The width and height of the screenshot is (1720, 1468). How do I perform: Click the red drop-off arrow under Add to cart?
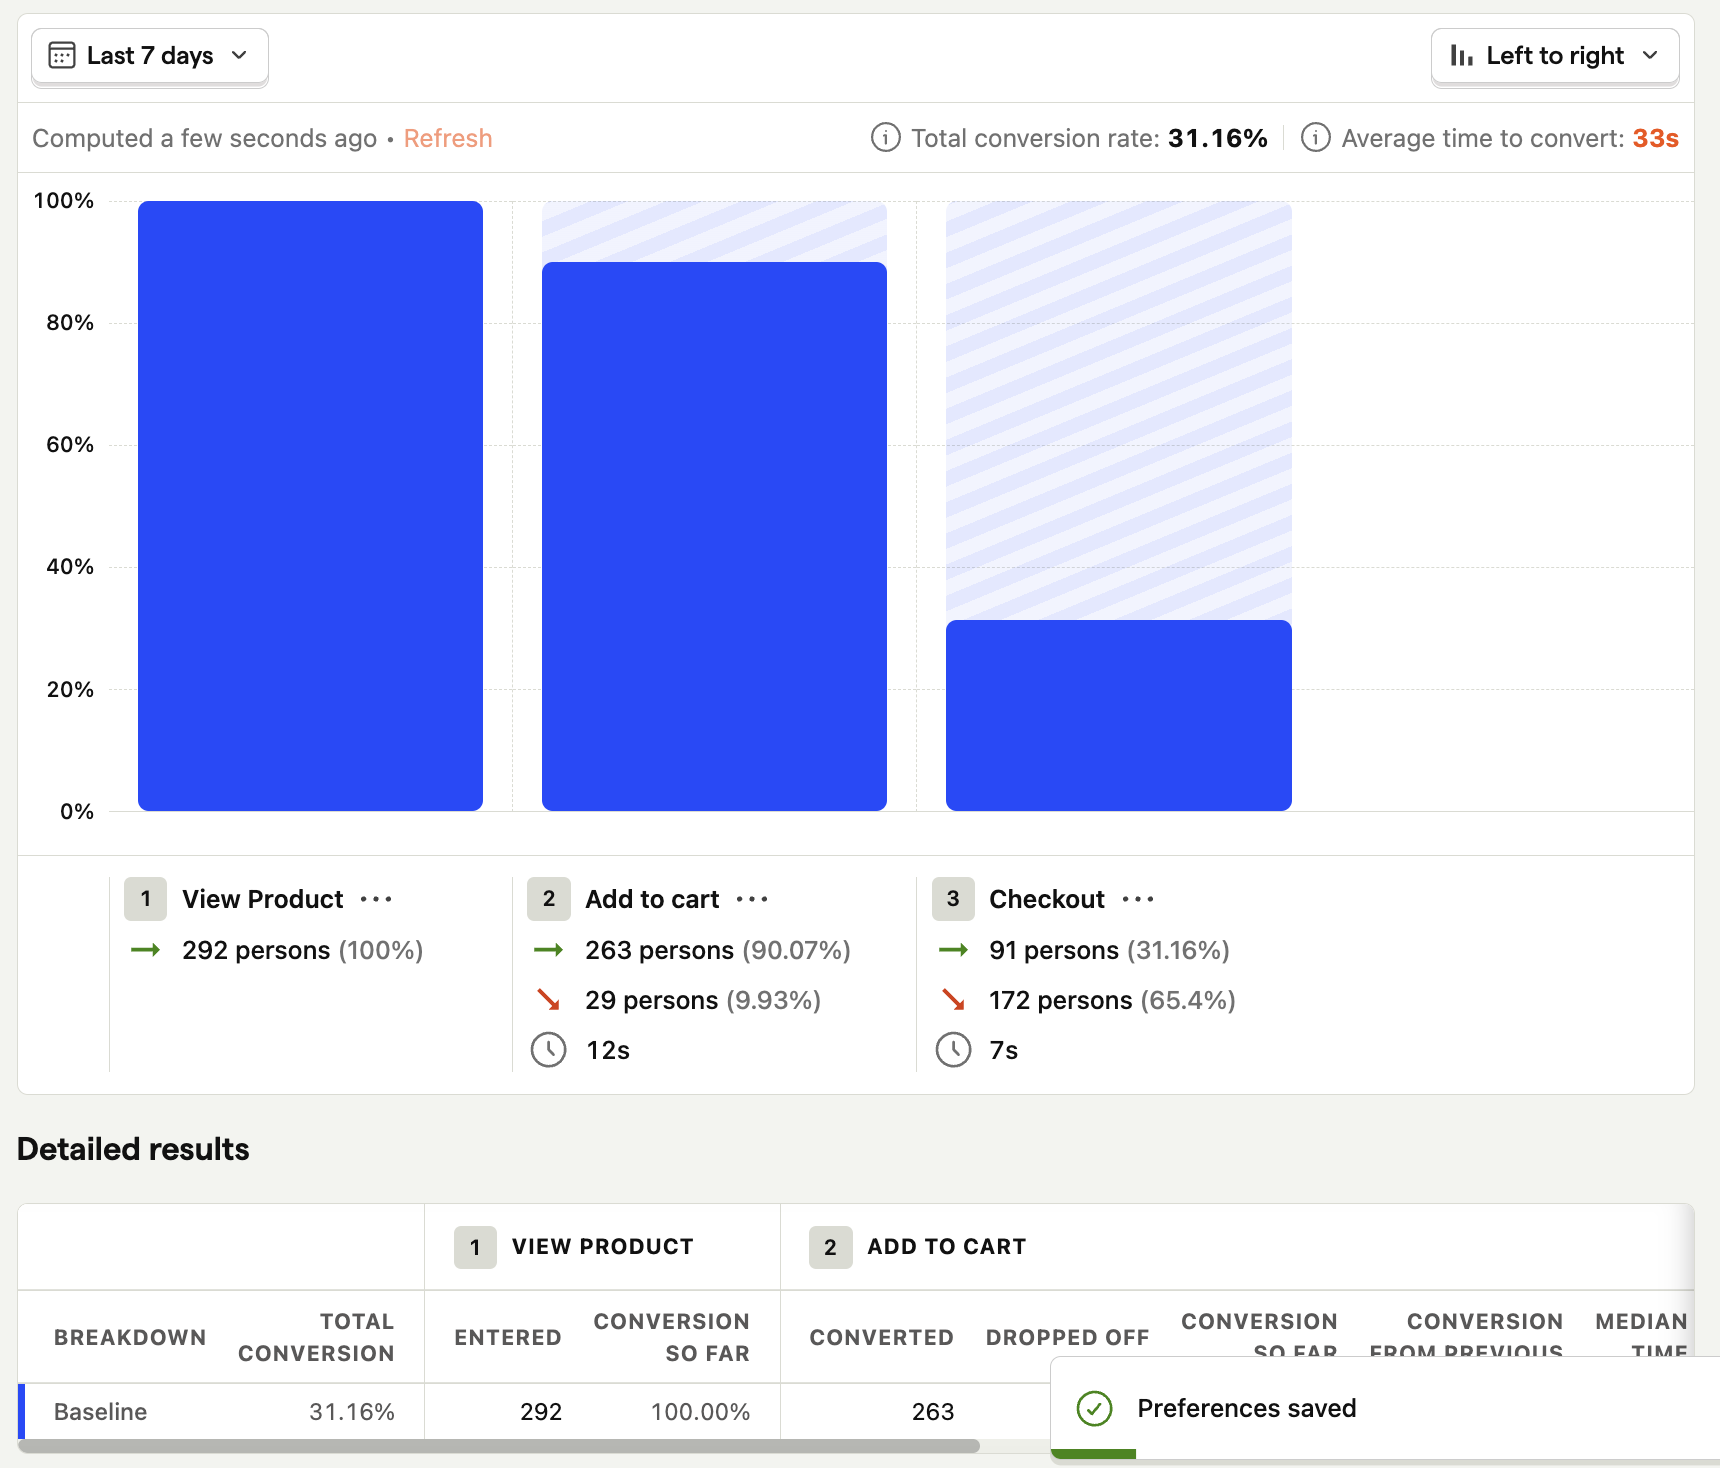pyautogui.click(x=549, y=1000)
